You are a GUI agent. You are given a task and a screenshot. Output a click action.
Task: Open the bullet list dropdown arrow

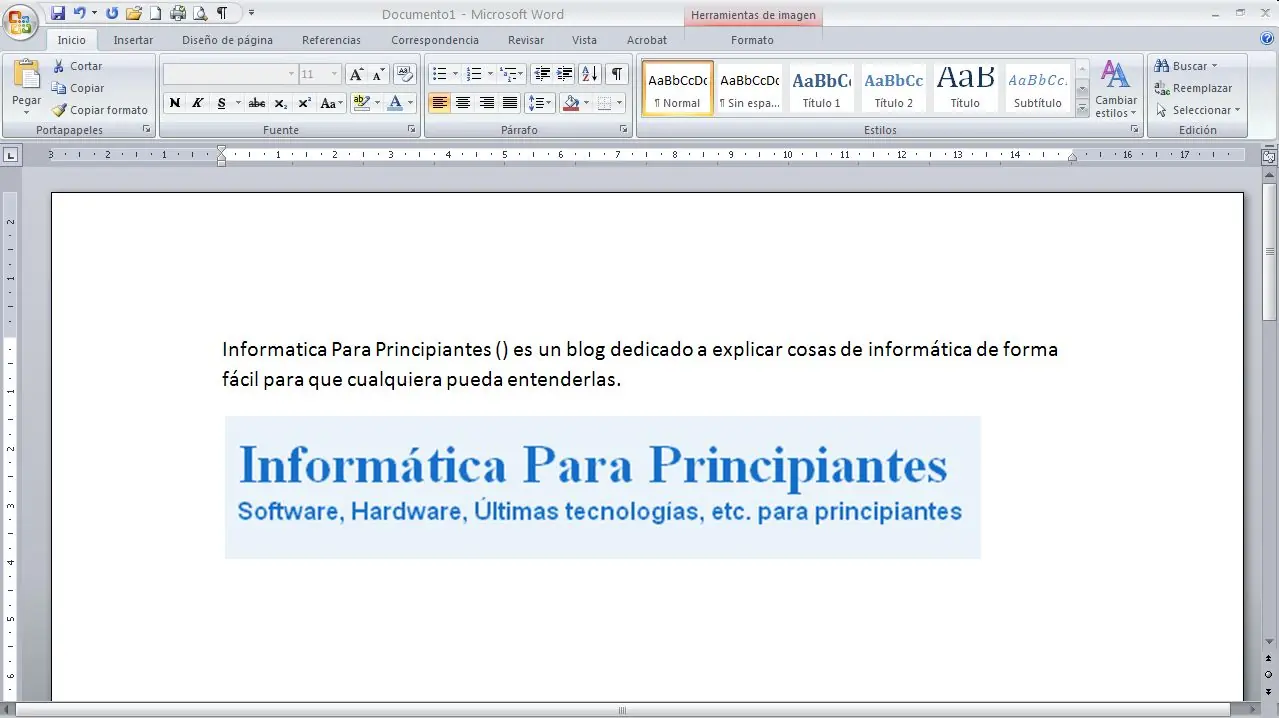(455, 74)
